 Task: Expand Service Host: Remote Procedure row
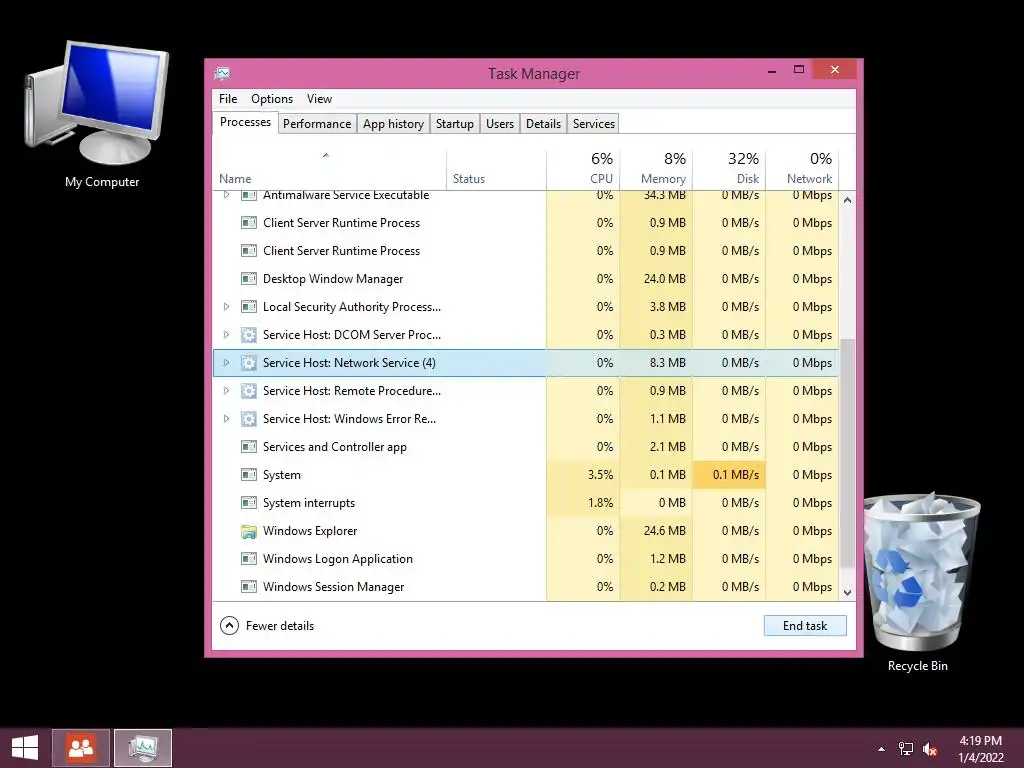(226, 391)
